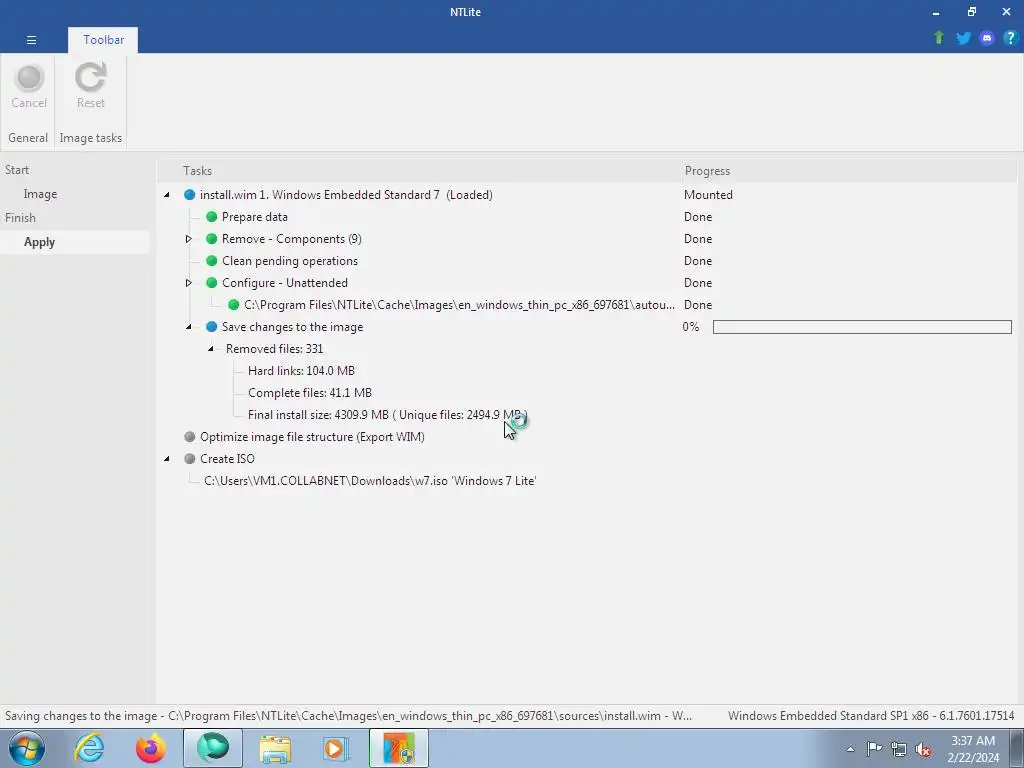Click the Complete files: 41.1 MB entry
The height and width of the screenshot is (768, 1024).
pos(310,392)
